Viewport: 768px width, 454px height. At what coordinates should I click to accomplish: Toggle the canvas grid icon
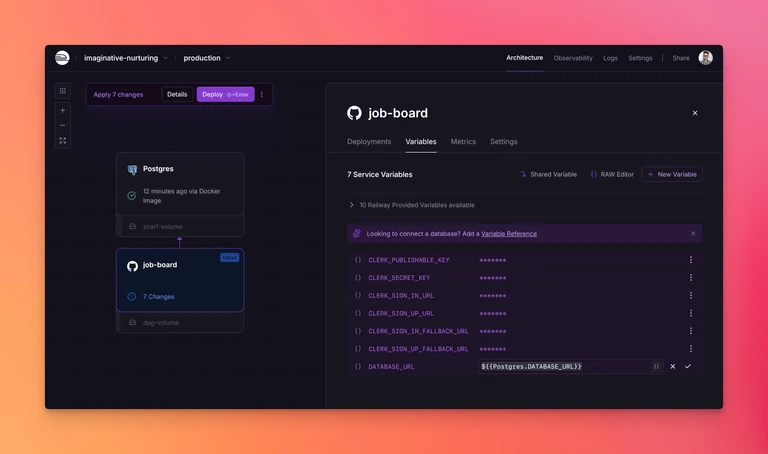click(63, 91)
